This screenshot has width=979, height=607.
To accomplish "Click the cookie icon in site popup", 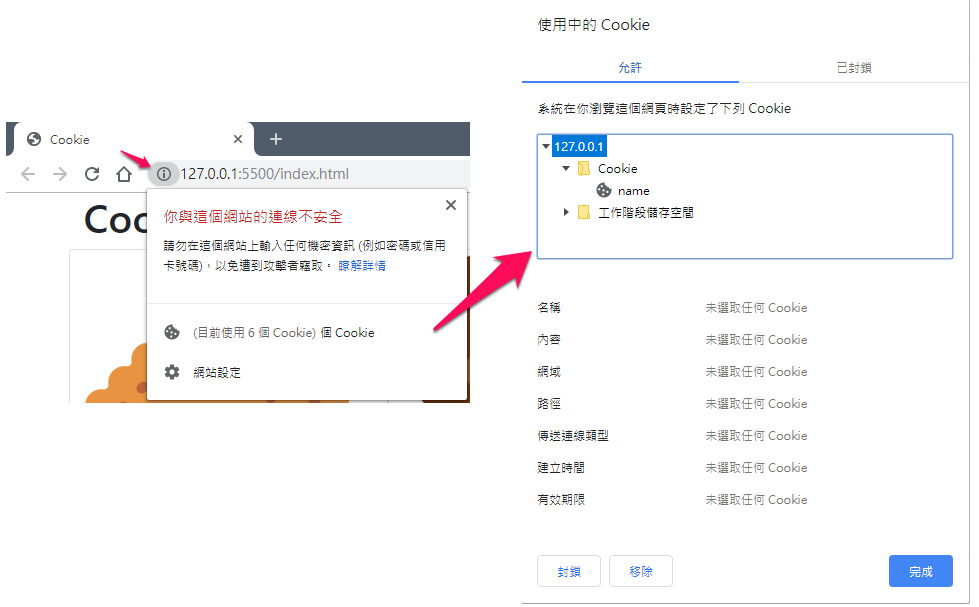I will click(172, 332).
